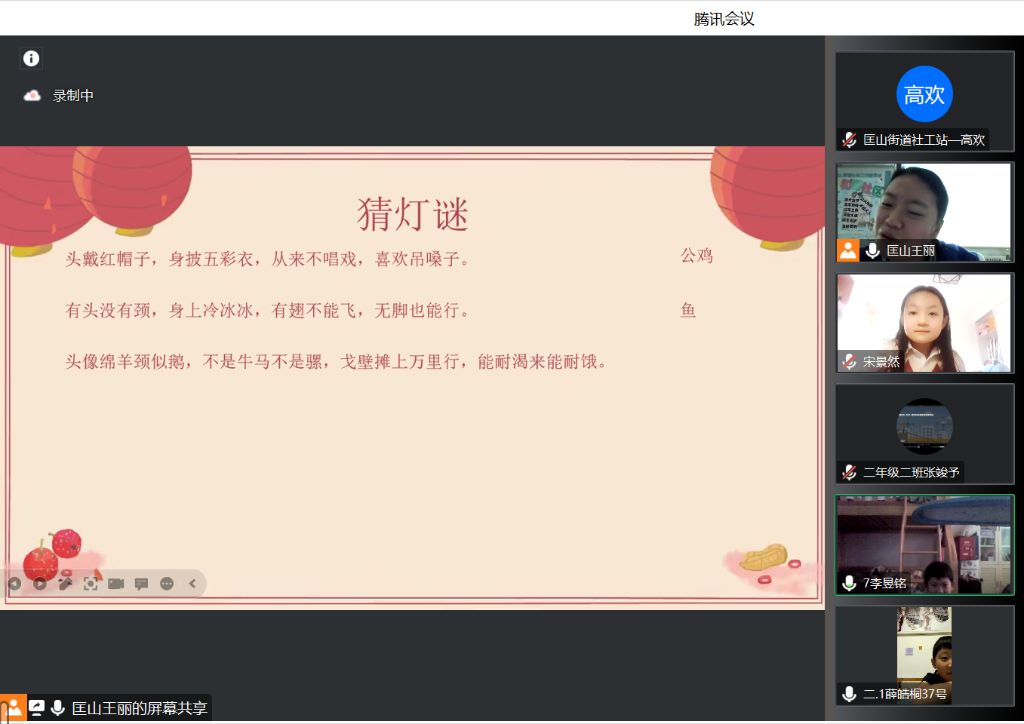Click the cloud recording status icon
1024x724 pixels.
click(x=32, y=96)
